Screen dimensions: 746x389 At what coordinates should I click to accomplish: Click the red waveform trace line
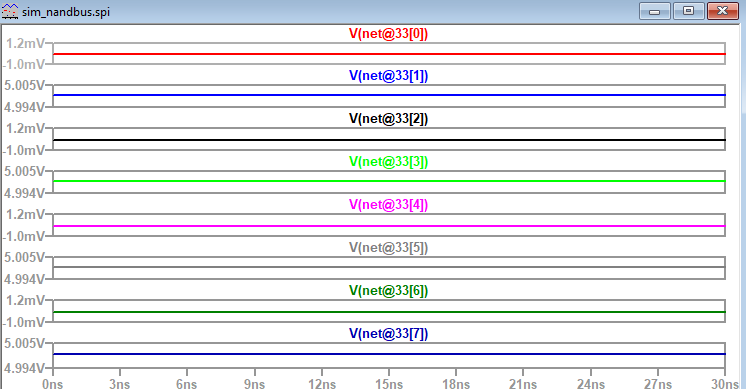[x=389, y=54]
